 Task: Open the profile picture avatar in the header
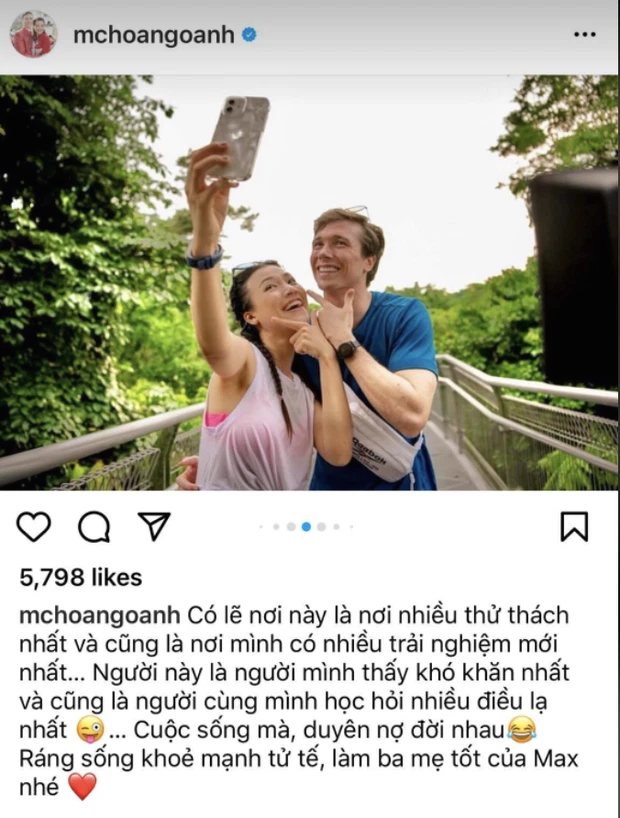(33, 34)
